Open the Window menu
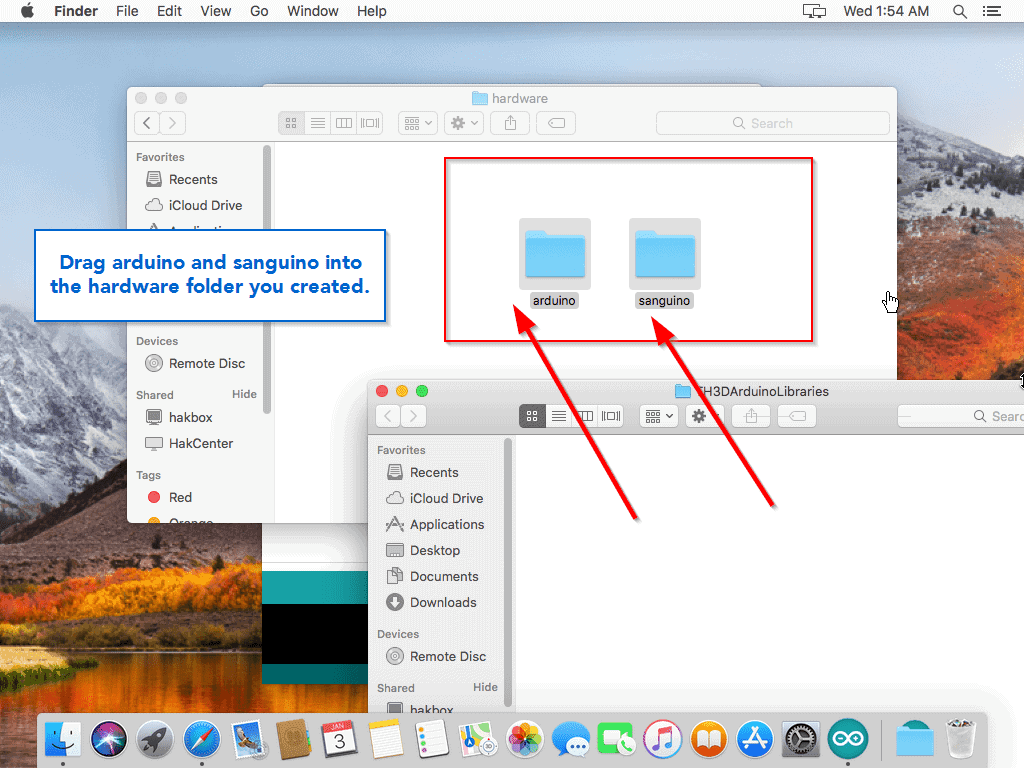The width and height of the screenshot is (1024, 768). click(313, 11)
